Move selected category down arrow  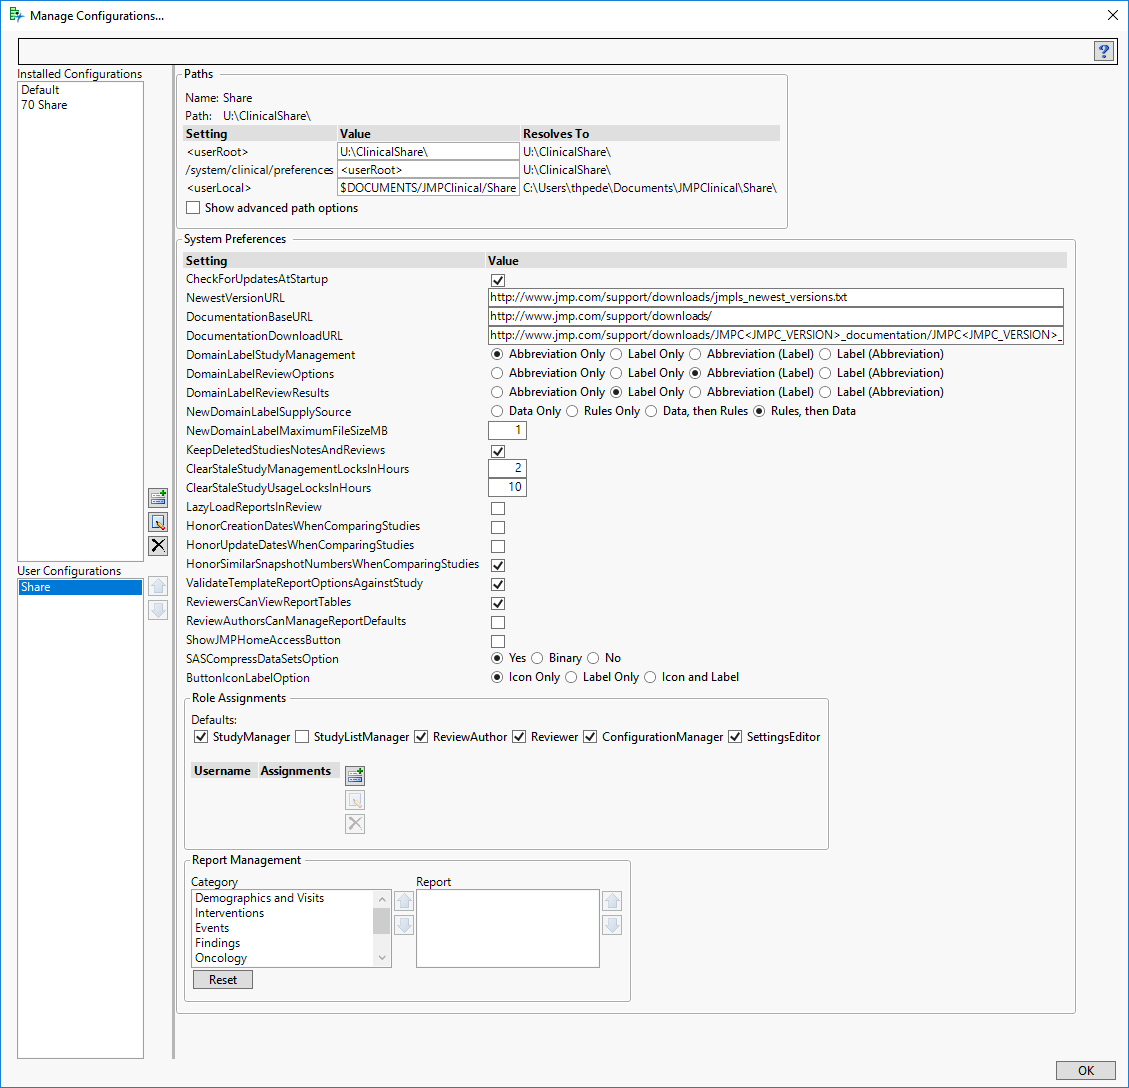pyautogui.click(x=404, y=925)
